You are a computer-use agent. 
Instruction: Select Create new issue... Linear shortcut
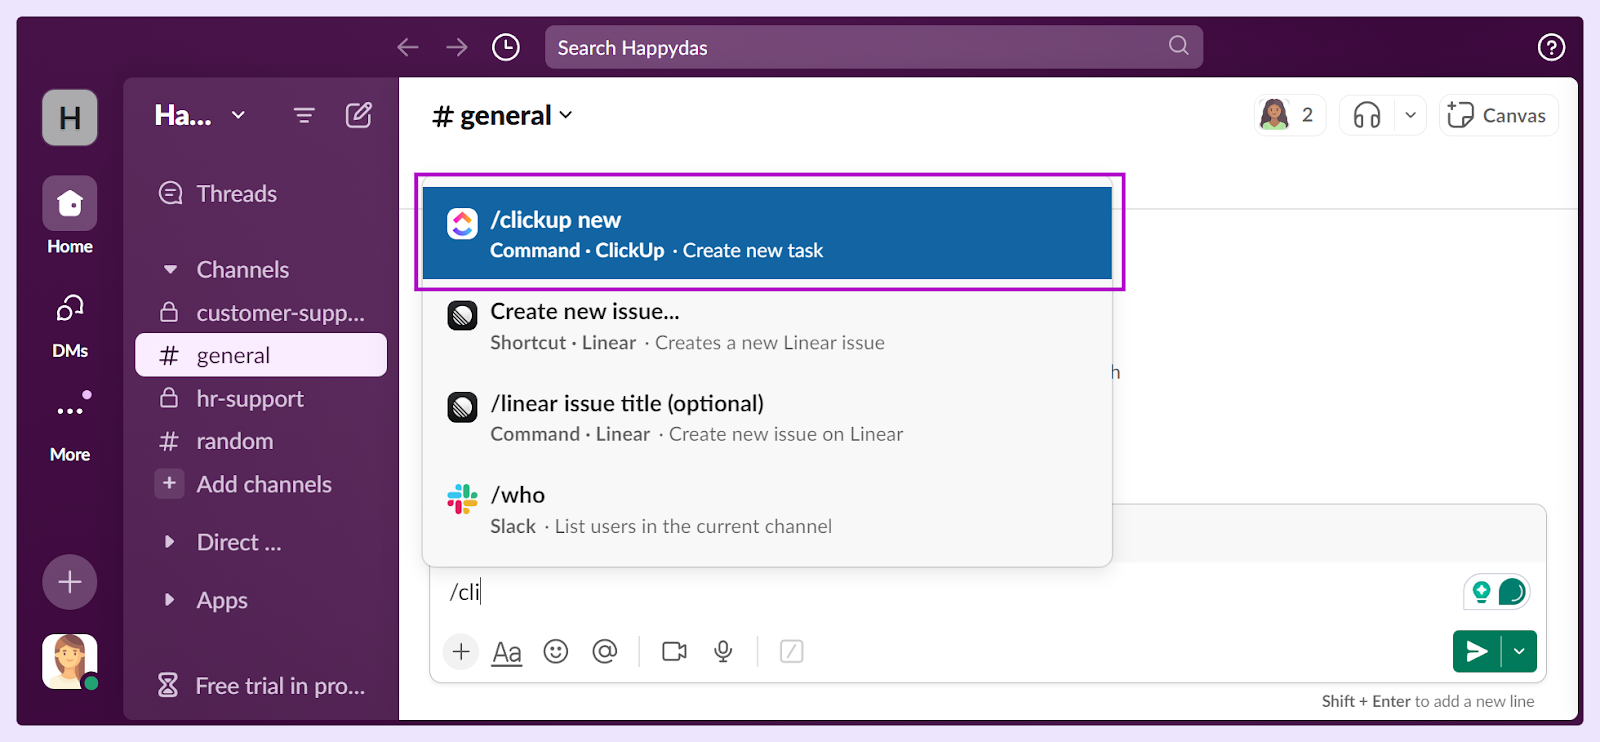click(x=767, y=326)
